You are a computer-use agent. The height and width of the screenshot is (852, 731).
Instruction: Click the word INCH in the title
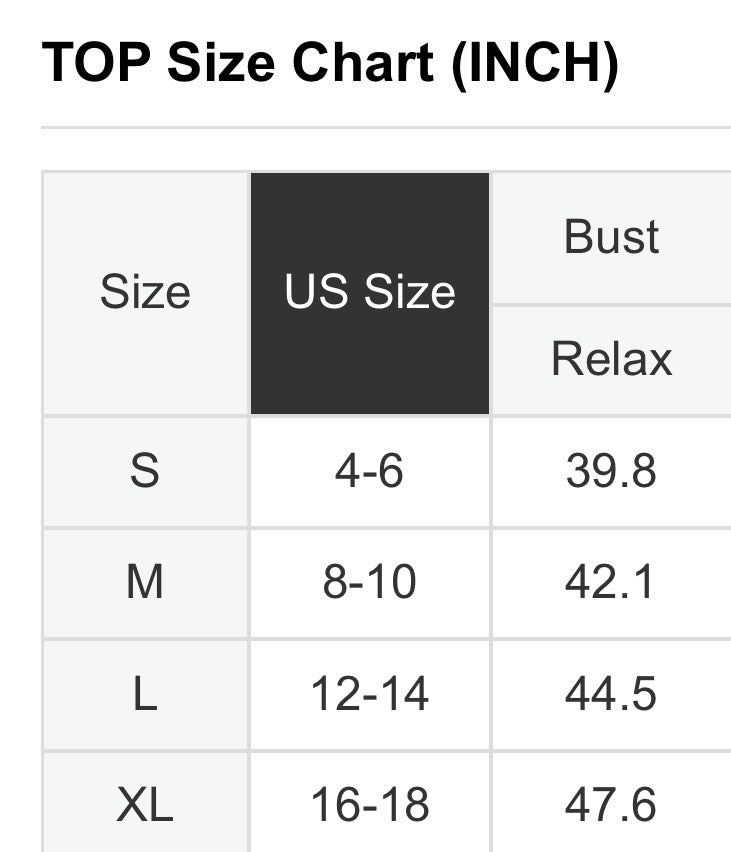(x=532, y=63)
